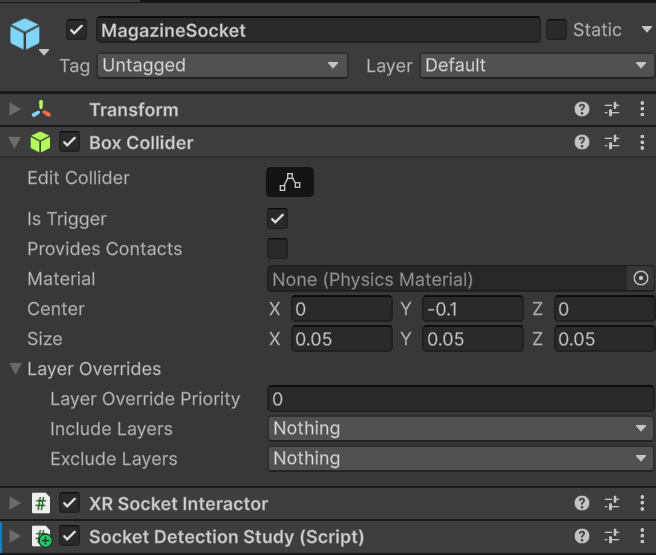Open Physics Material object picker

pos(641,279)
